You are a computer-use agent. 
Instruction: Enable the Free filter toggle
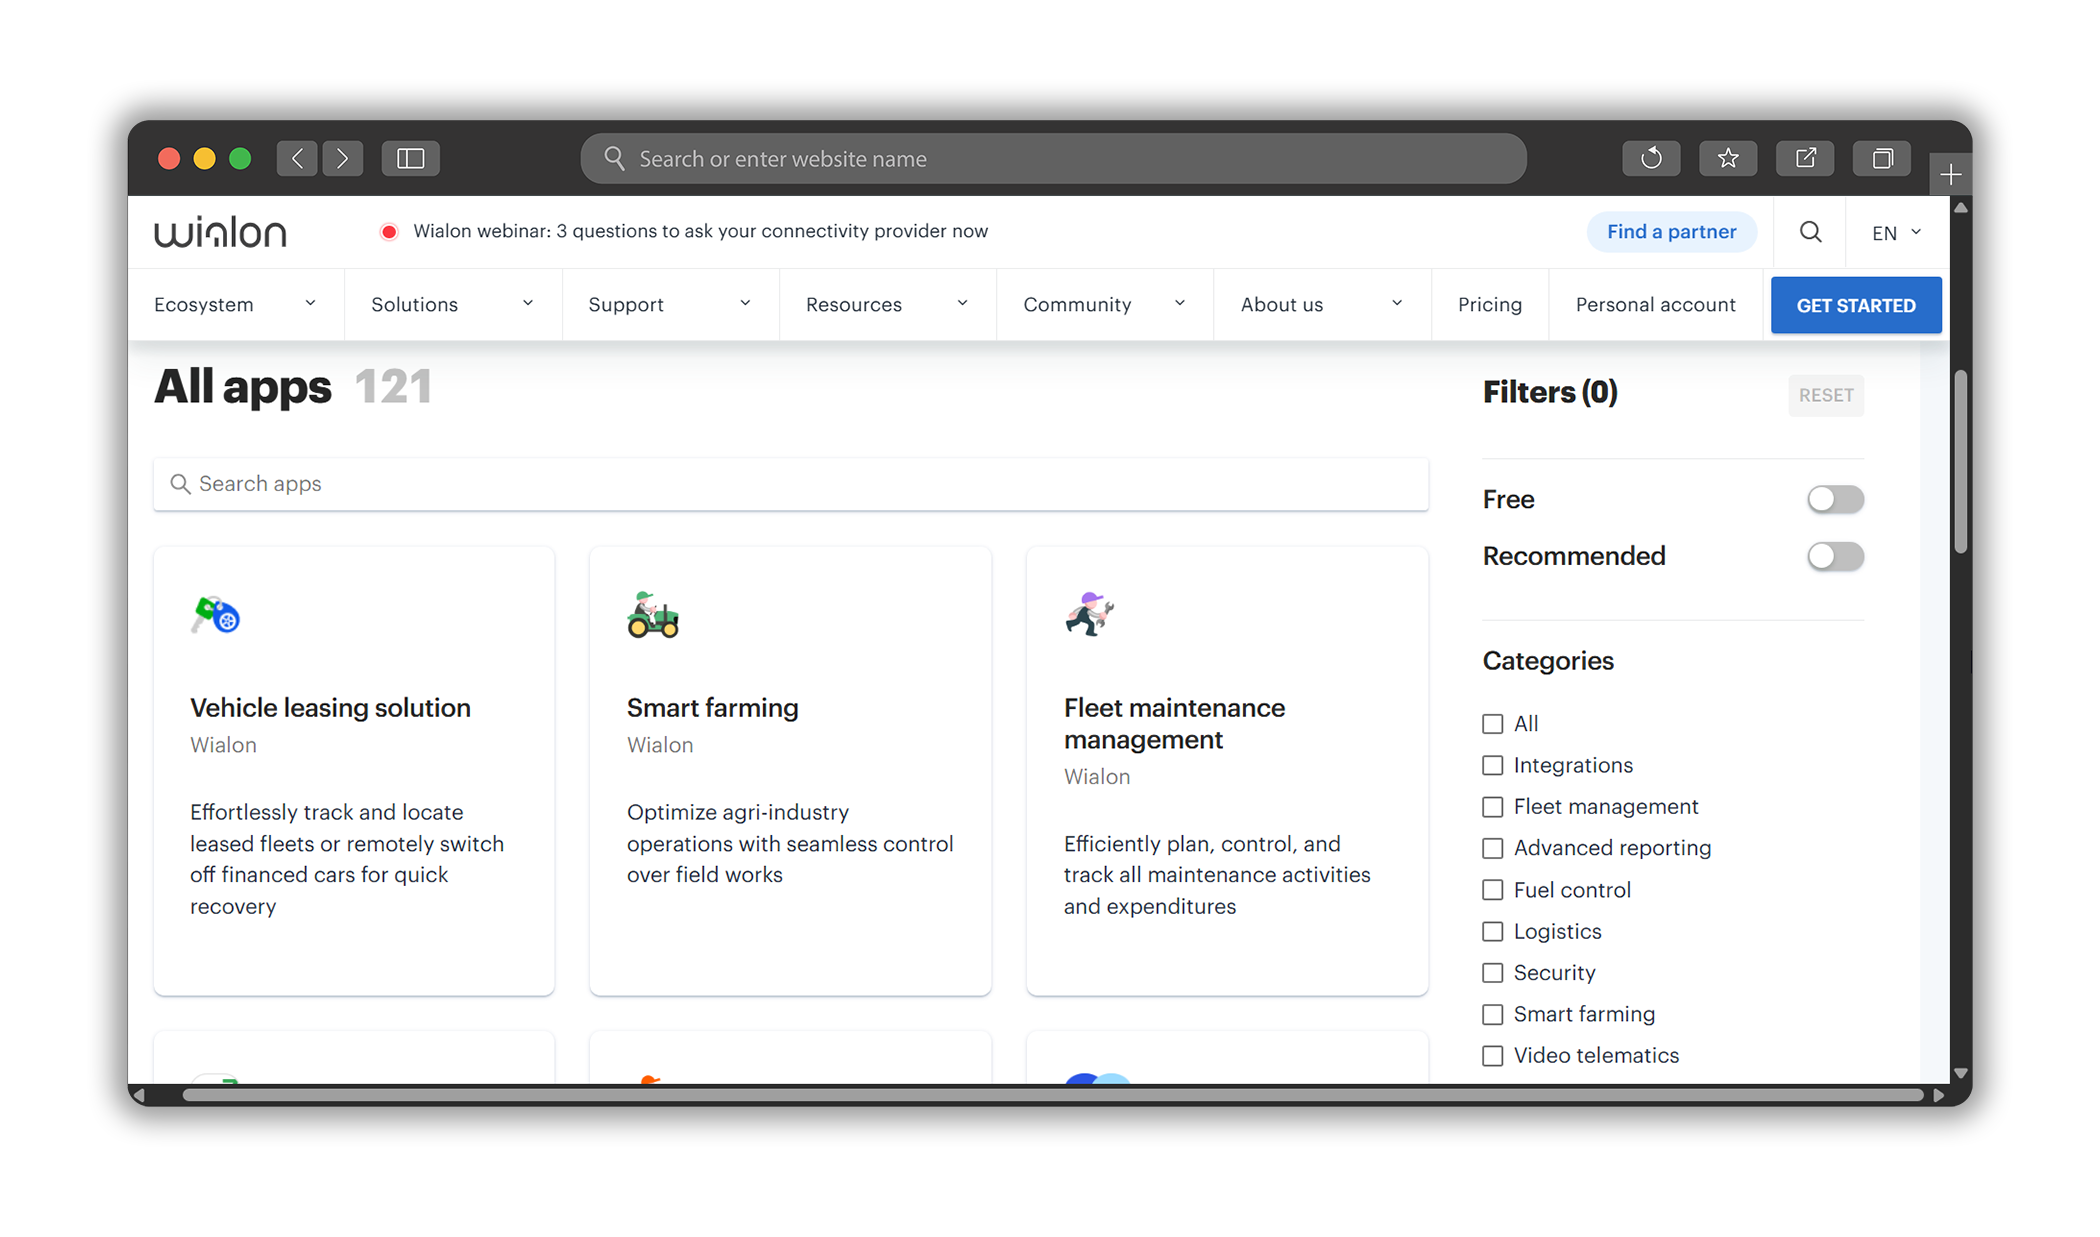point(1835,499)
